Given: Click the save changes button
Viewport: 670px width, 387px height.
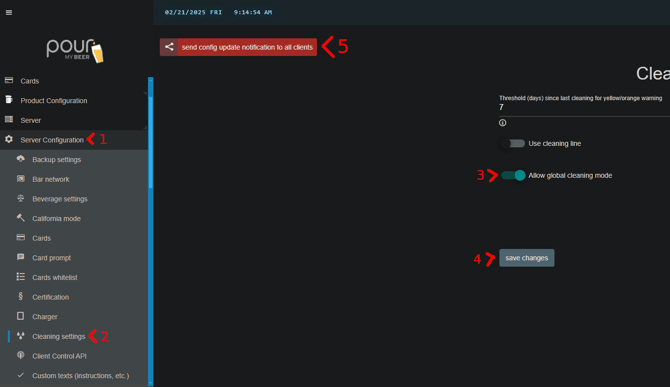Looking at the screenshot, I should click(x=526, y=258).
